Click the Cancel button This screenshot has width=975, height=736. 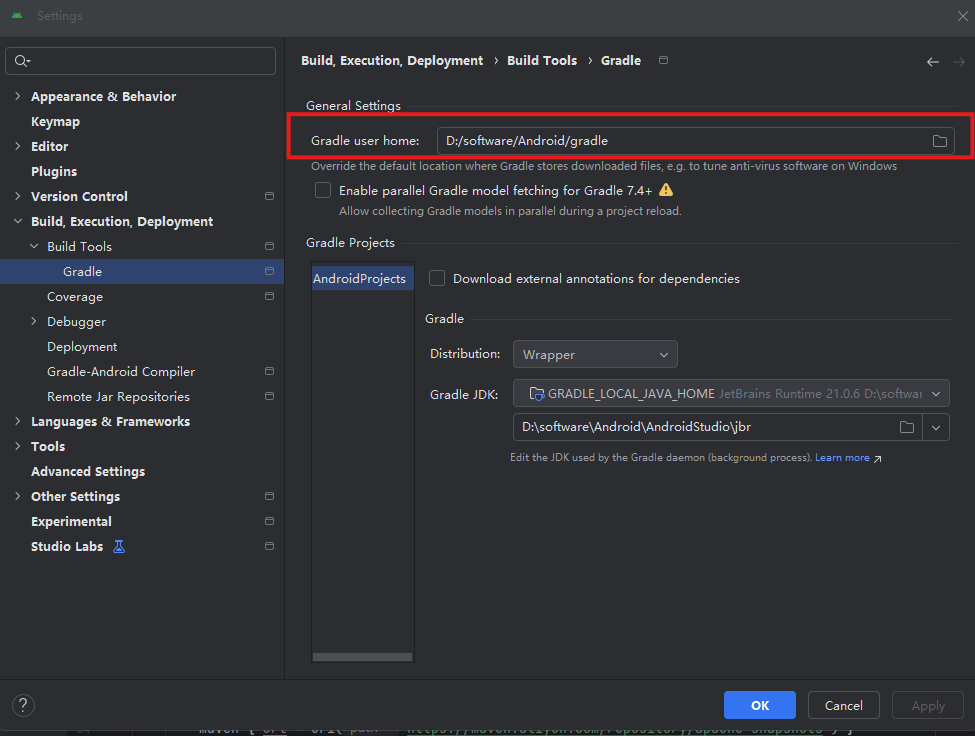pyautogui.click(x=844, y=705)
